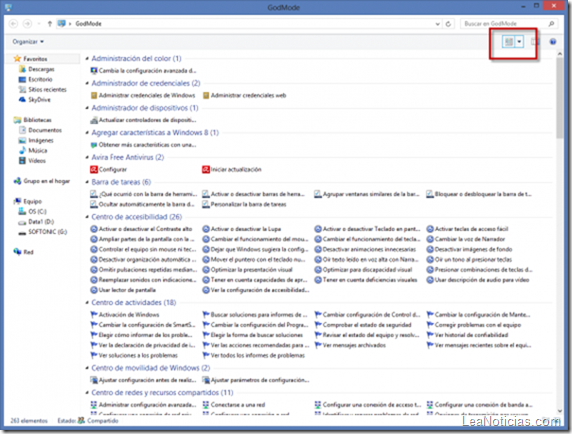Collapse Administrador de credenciales group
Image resolution: width=572 pixels, height=434 pixels.
tap(87, 83)
